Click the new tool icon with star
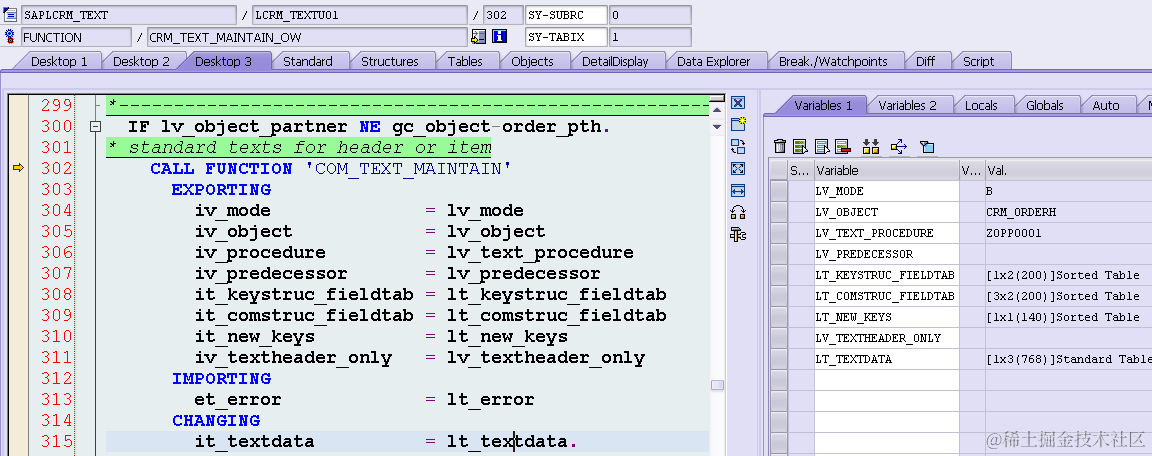The width and height of the screenshot is (1152, 456). (738, 124)
